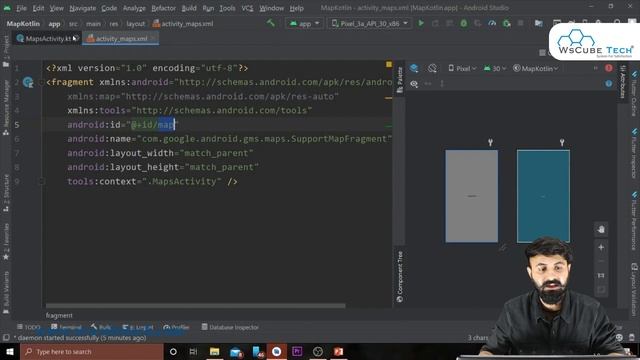The width and height of the screenshot is (640, 360).
Task: Click the Debug app bug icon
Action: [x=464, y=23]
